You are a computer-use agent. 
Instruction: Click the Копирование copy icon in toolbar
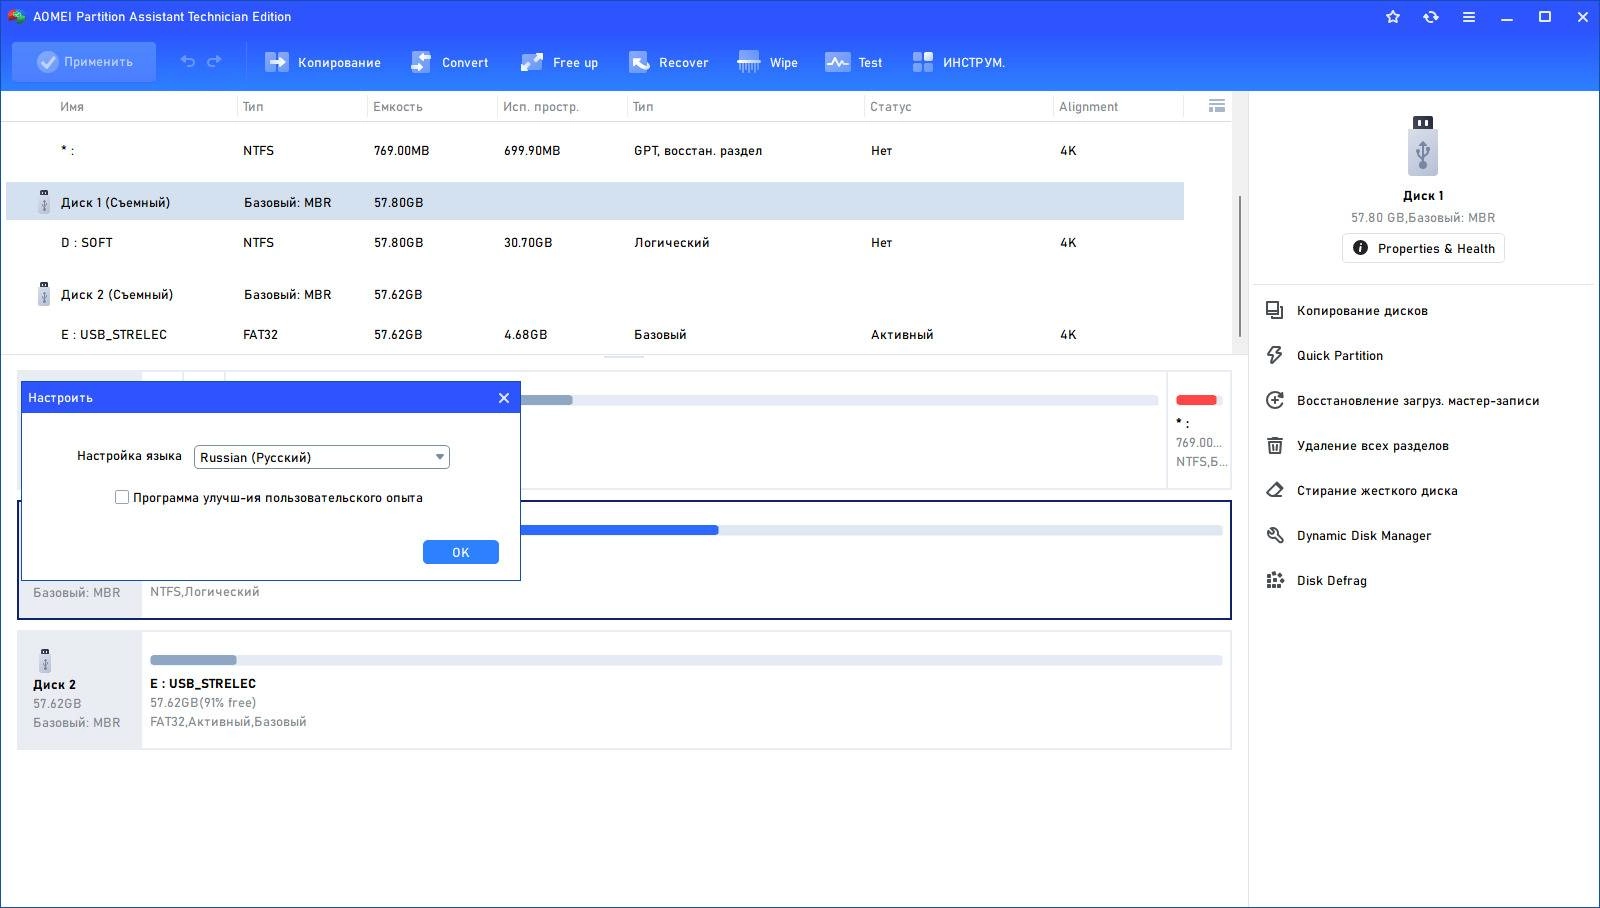click(276, 62)
